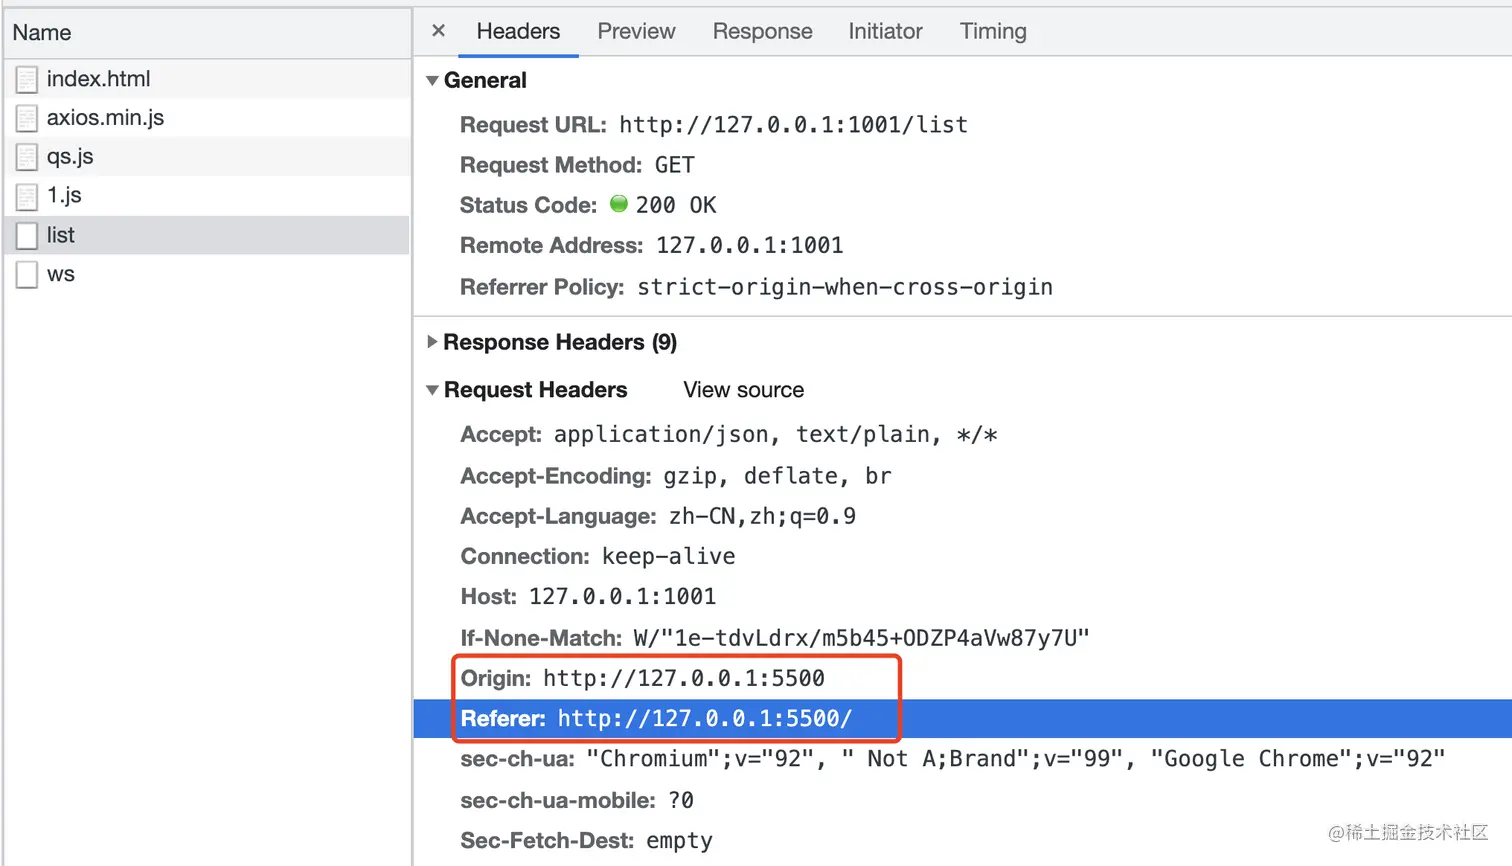Click the Name column header
The width and height of the screenshot is (1512, 866).
[207, 32]
